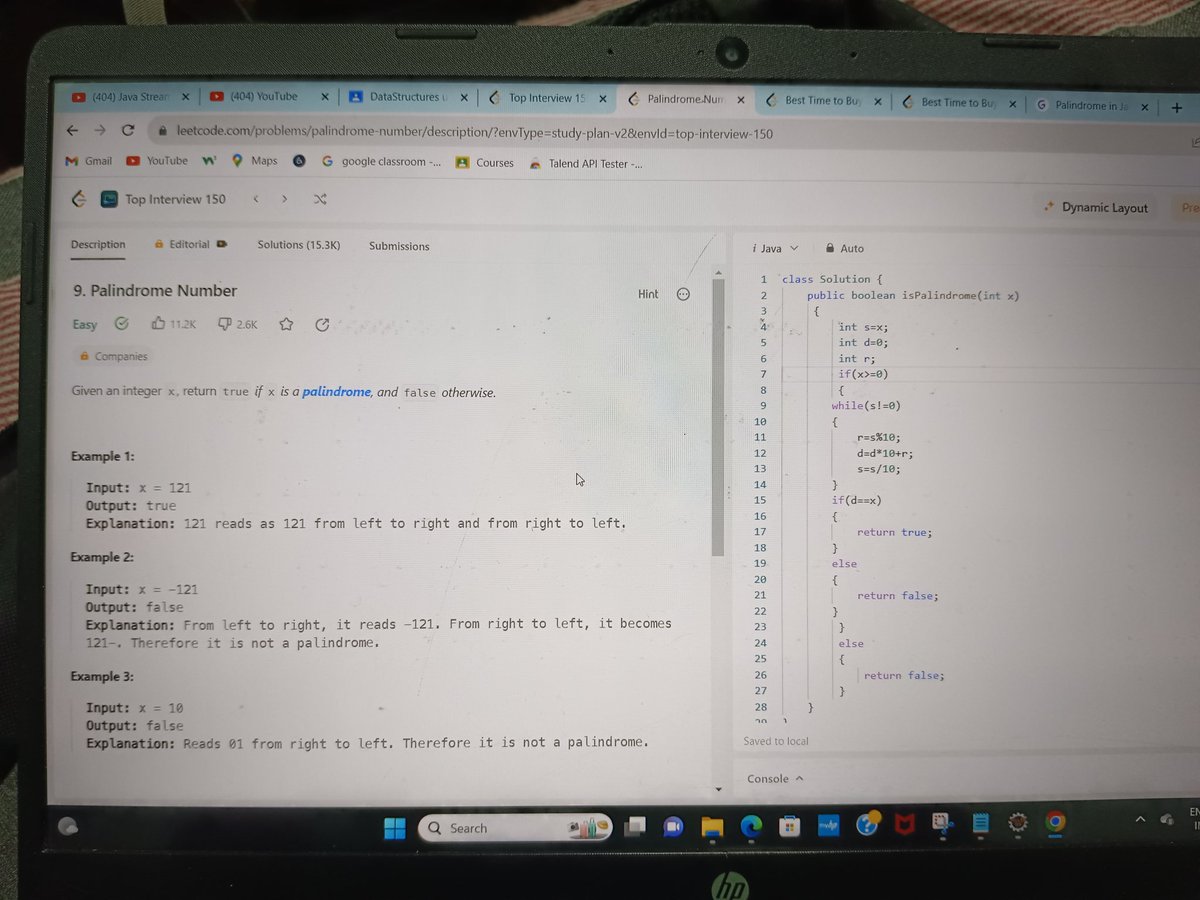The image size is (1200, 900).
Task: Click the LeetCode logo icon
Action: tap(78, 199)
